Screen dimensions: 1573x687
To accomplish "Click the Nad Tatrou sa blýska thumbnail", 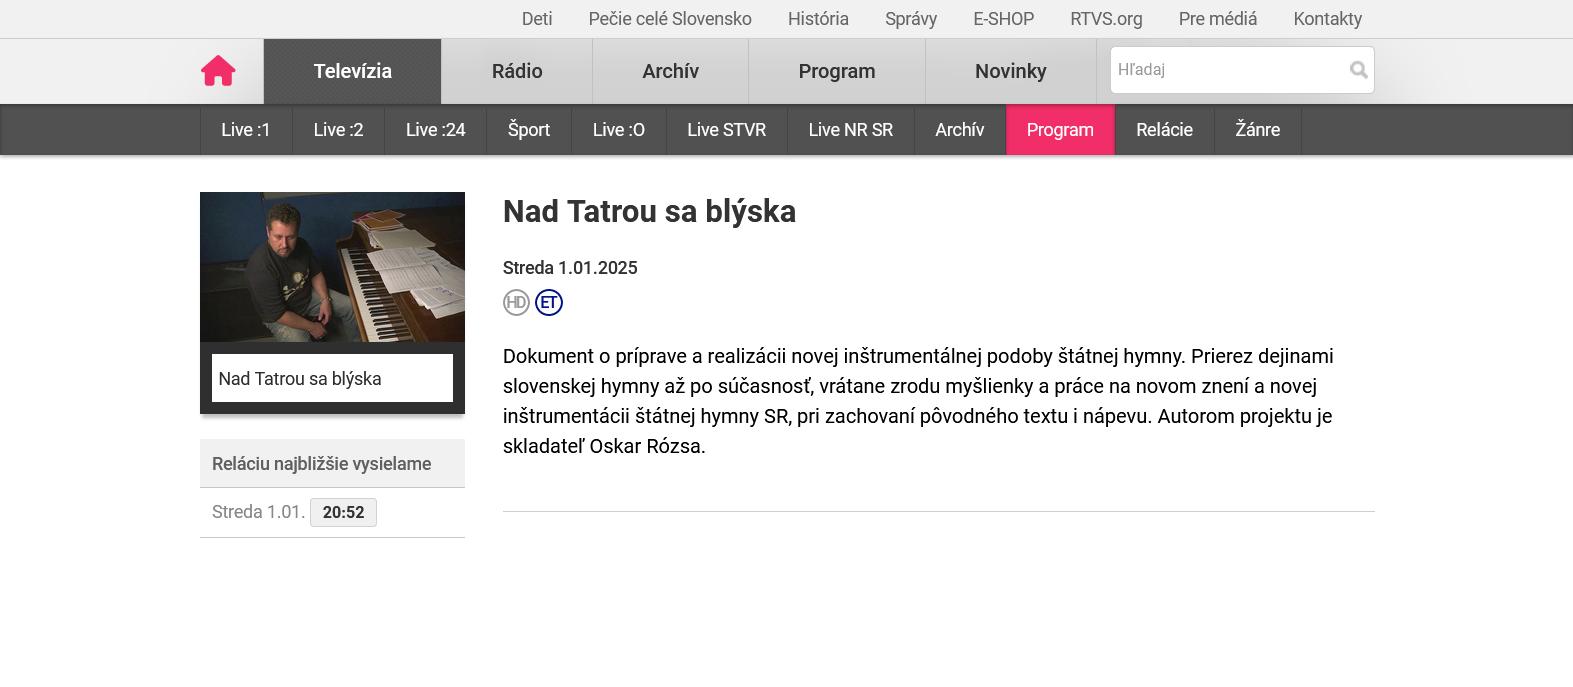I will click(x=332, y=267).
